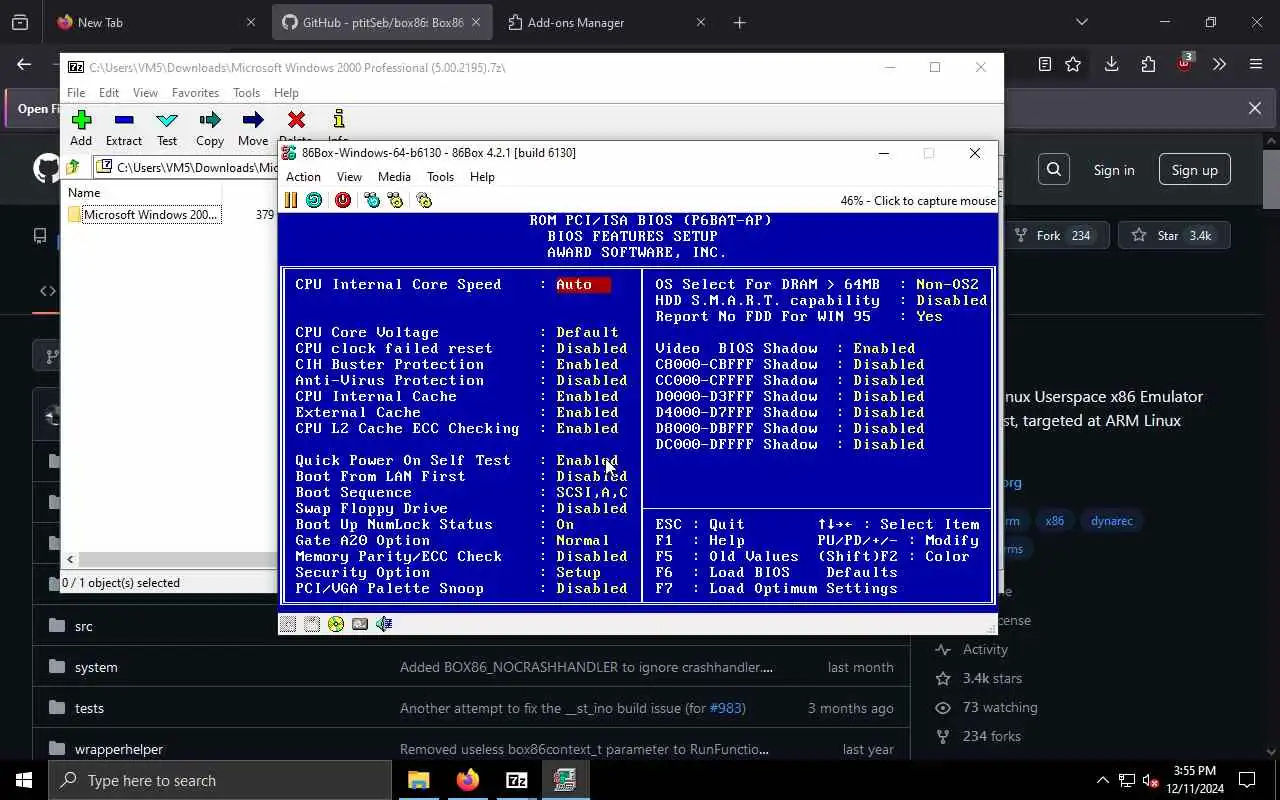Viewport: 1280px width, 800px height.
Task: Click sound speaker status bar icon
Action: [384, 624]
